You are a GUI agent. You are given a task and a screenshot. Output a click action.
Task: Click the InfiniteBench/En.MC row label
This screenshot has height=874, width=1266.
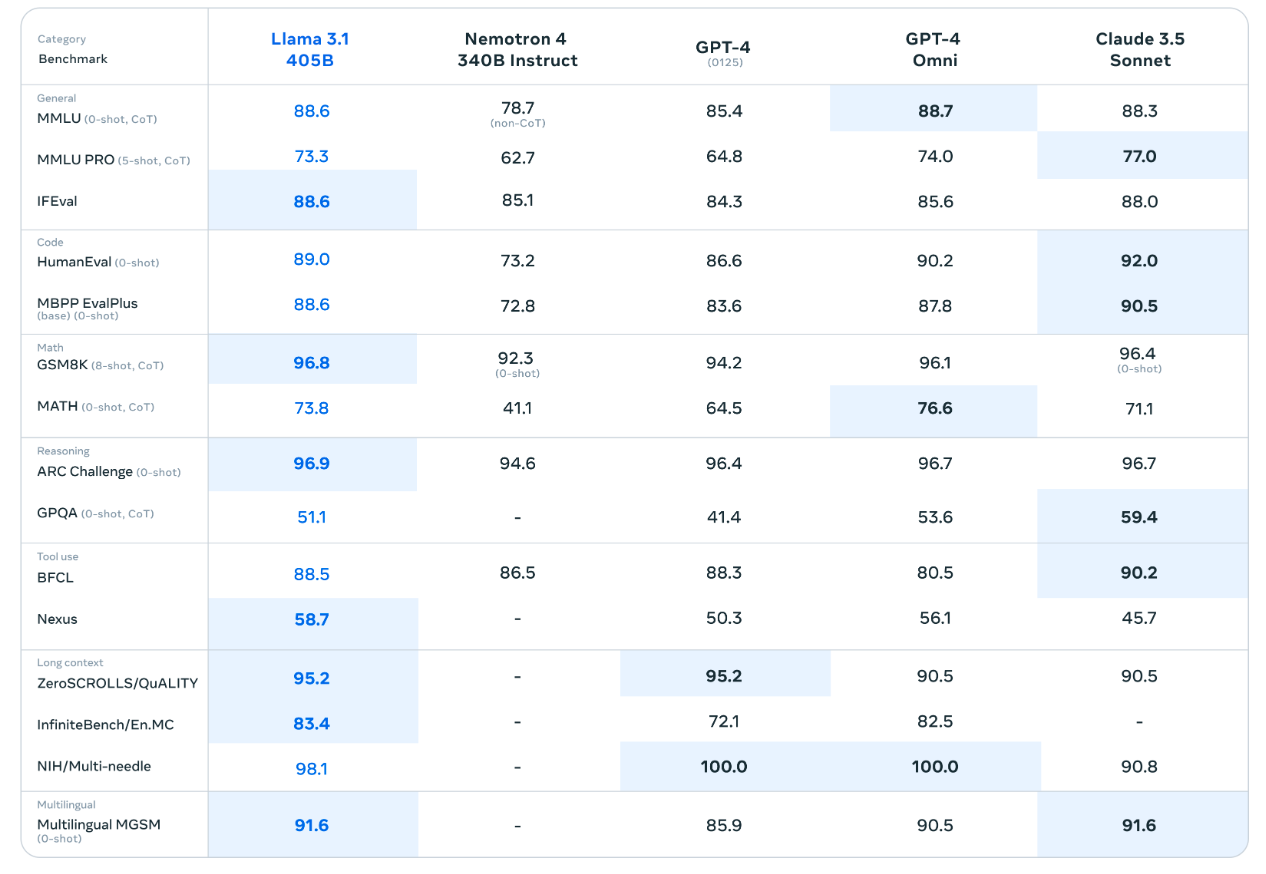coord(105,724)
